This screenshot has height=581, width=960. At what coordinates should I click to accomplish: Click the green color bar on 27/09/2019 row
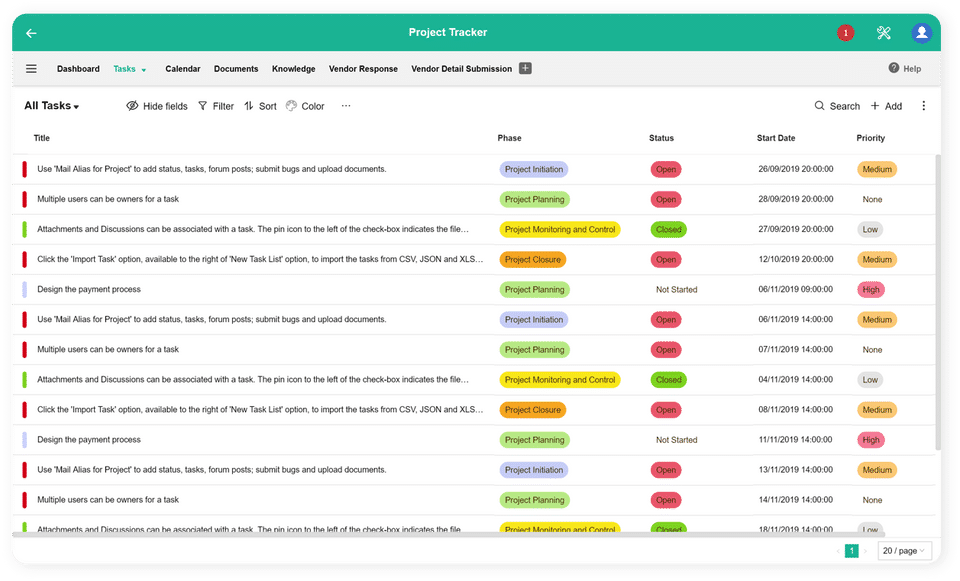[24, 229]
